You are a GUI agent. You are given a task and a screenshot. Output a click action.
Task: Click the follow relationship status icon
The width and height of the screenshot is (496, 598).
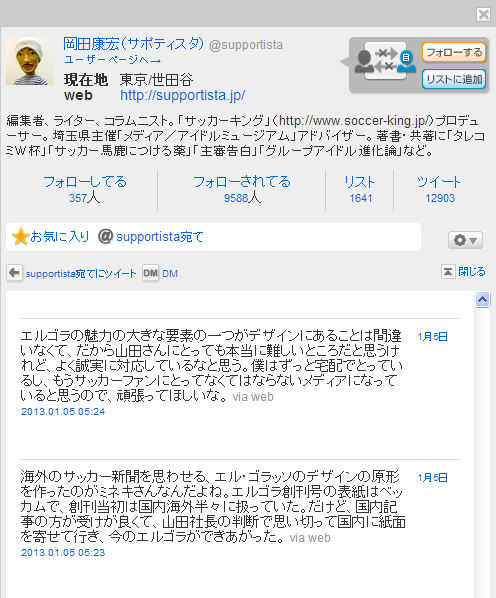(385, 61)
